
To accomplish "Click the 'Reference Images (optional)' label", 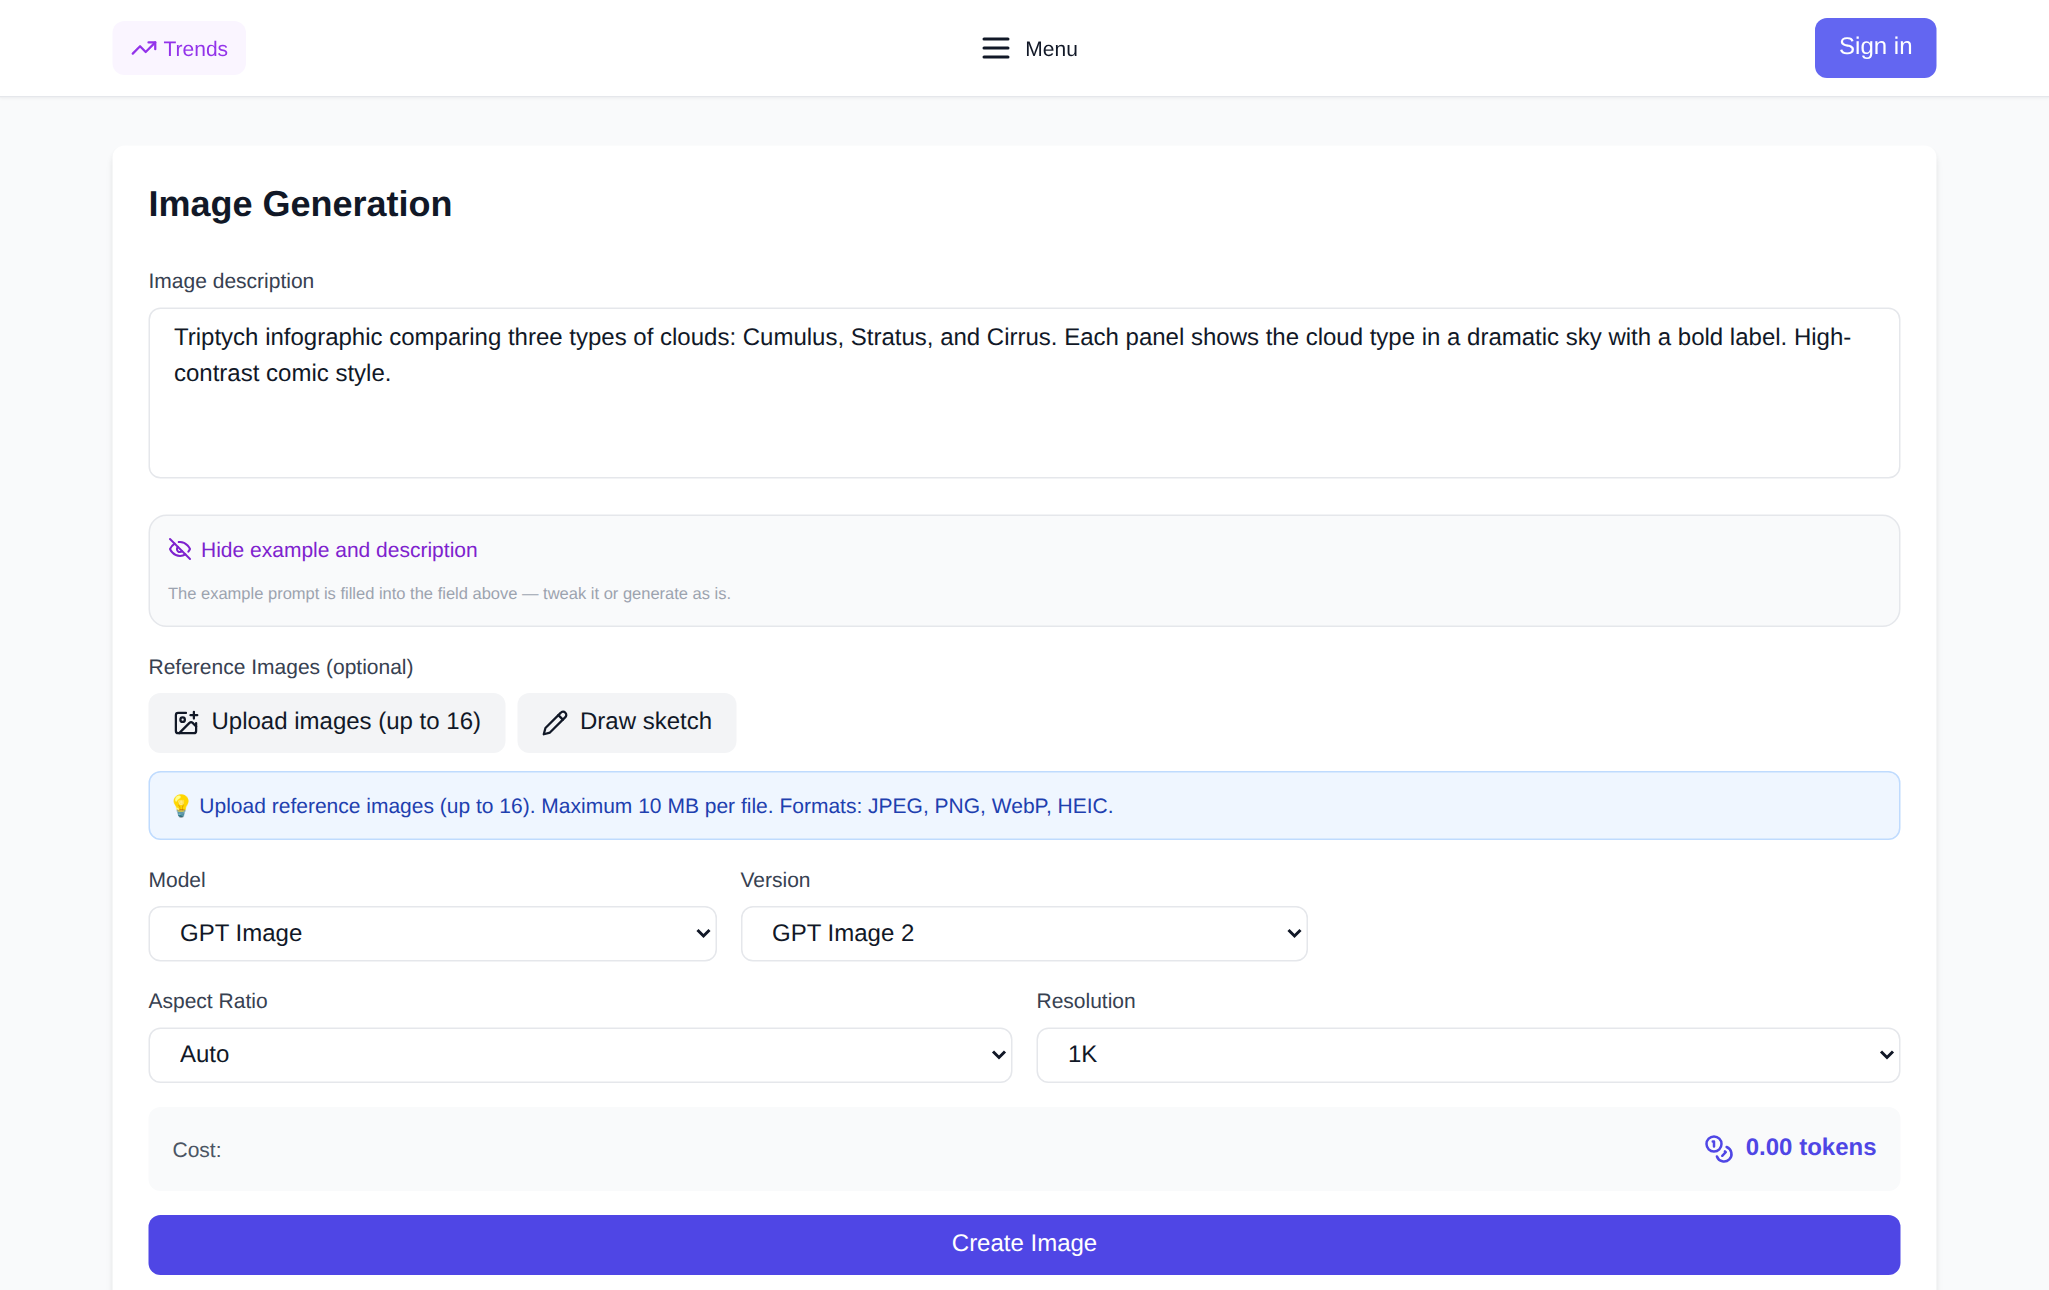I will pos(281,667).
